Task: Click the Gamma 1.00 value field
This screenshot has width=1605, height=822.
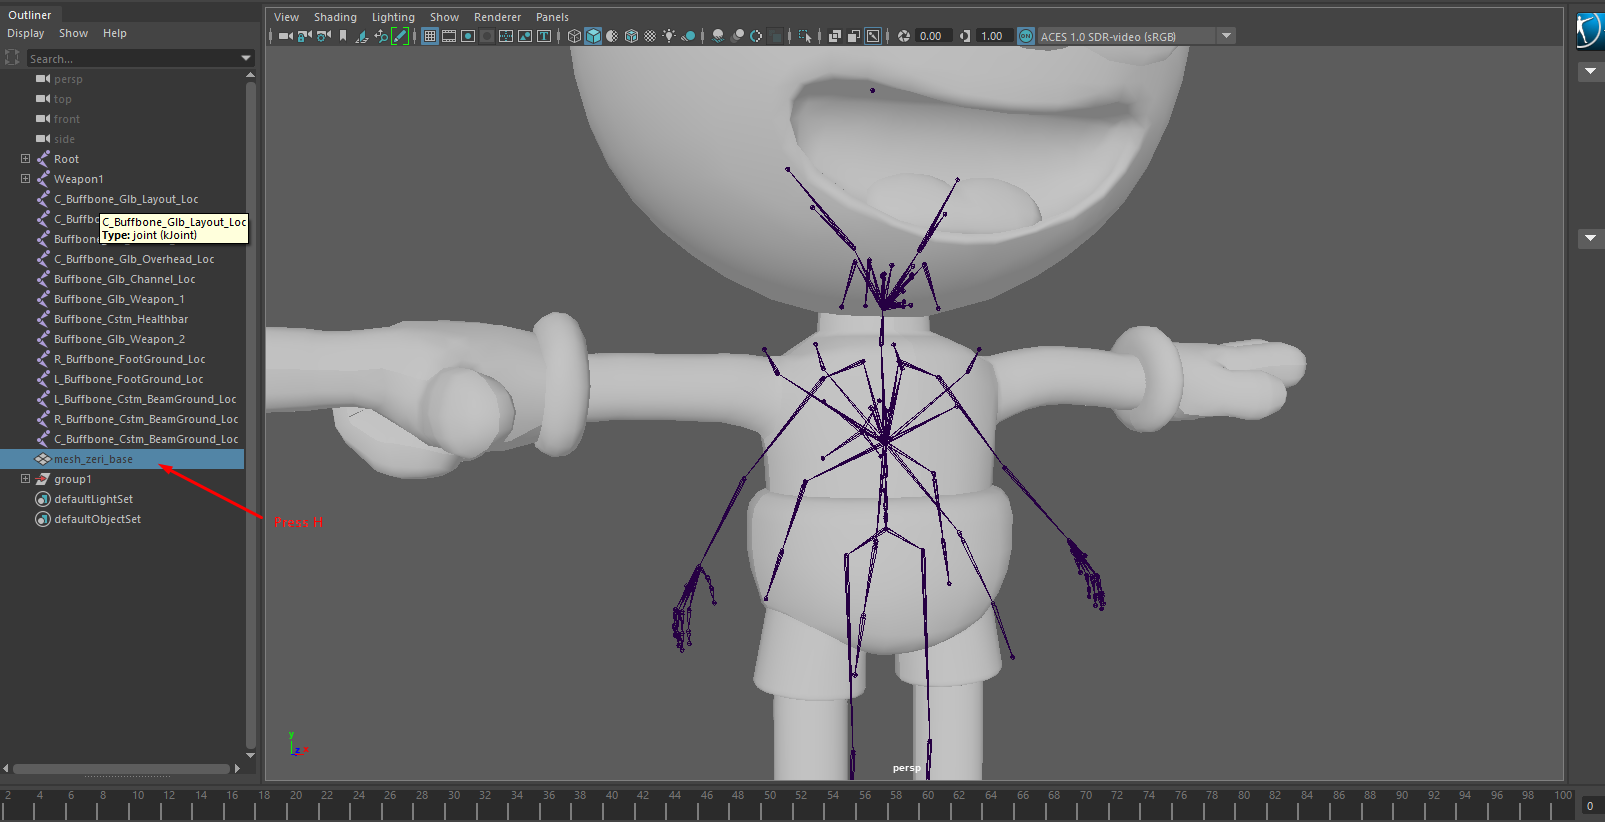Action: click(994, 36)
